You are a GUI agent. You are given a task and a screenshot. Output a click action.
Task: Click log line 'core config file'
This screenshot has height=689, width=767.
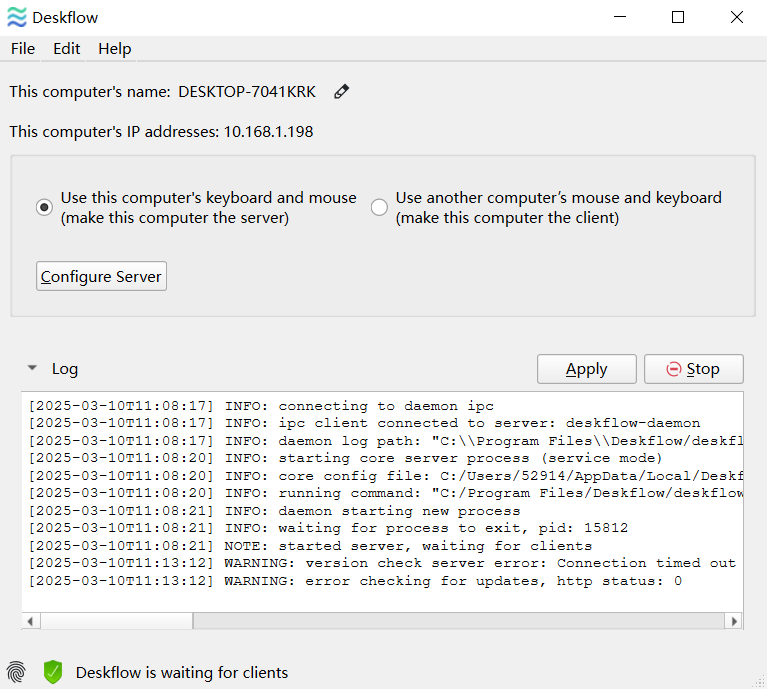(x=385, y=476)
